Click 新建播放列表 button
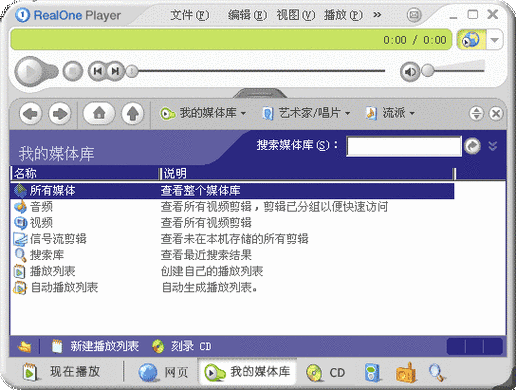 96,346
